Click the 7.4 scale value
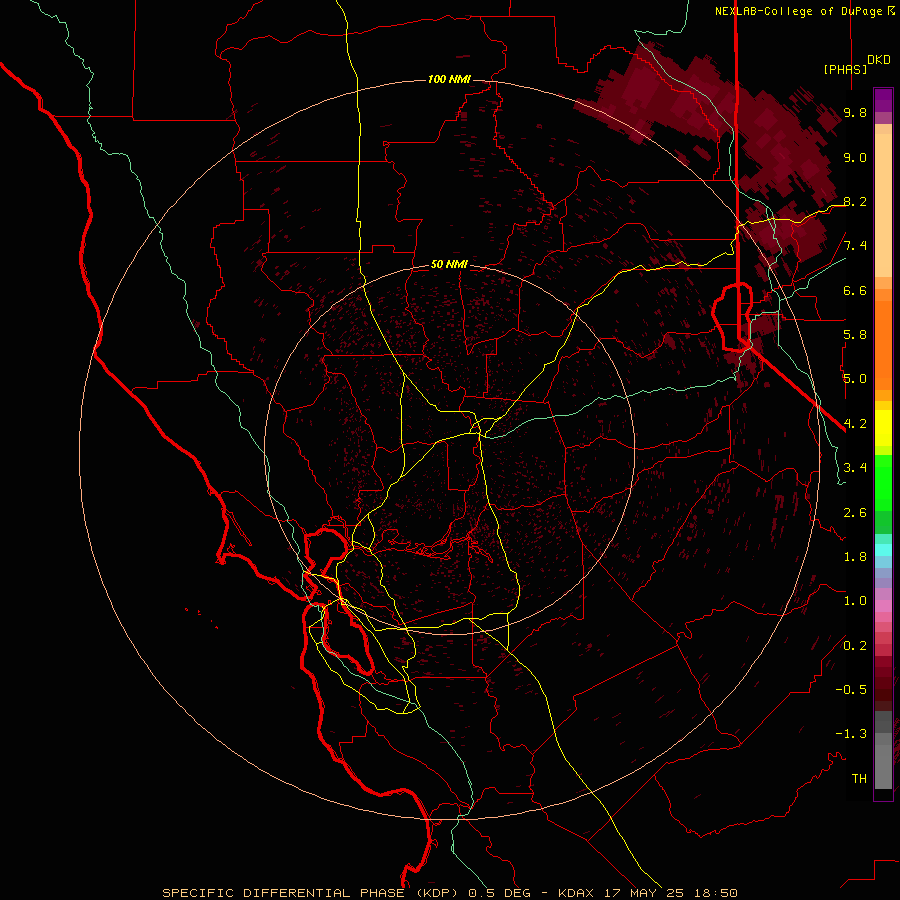Image resolution: width=900 pixels, height=900 pixels. pyautogui.click(x=855, y=246)
